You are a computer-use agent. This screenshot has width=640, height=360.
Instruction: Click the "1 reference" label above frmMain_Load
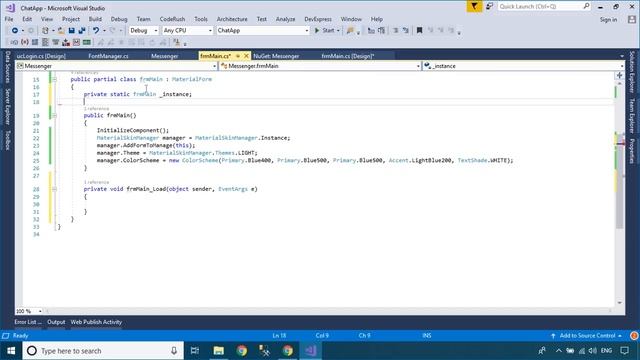click(96, 182)
